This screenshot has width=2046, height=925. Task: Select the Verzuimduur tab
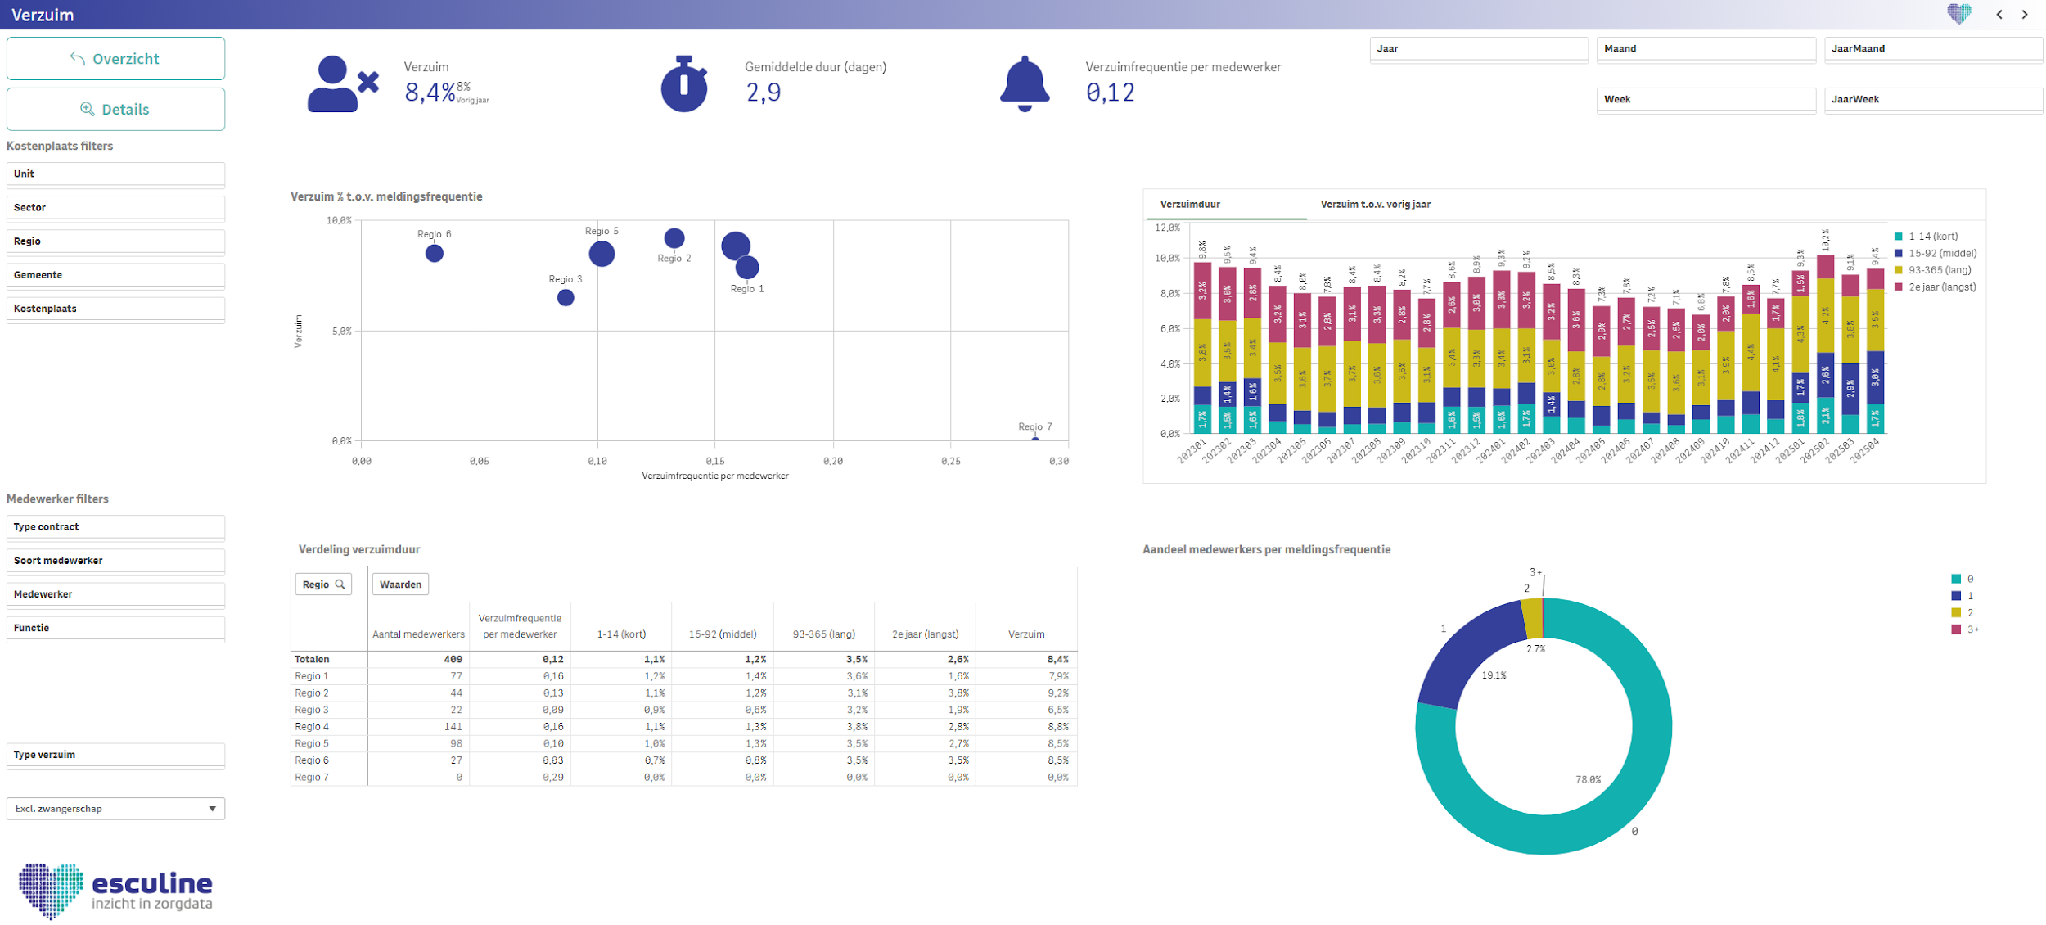1190,204
